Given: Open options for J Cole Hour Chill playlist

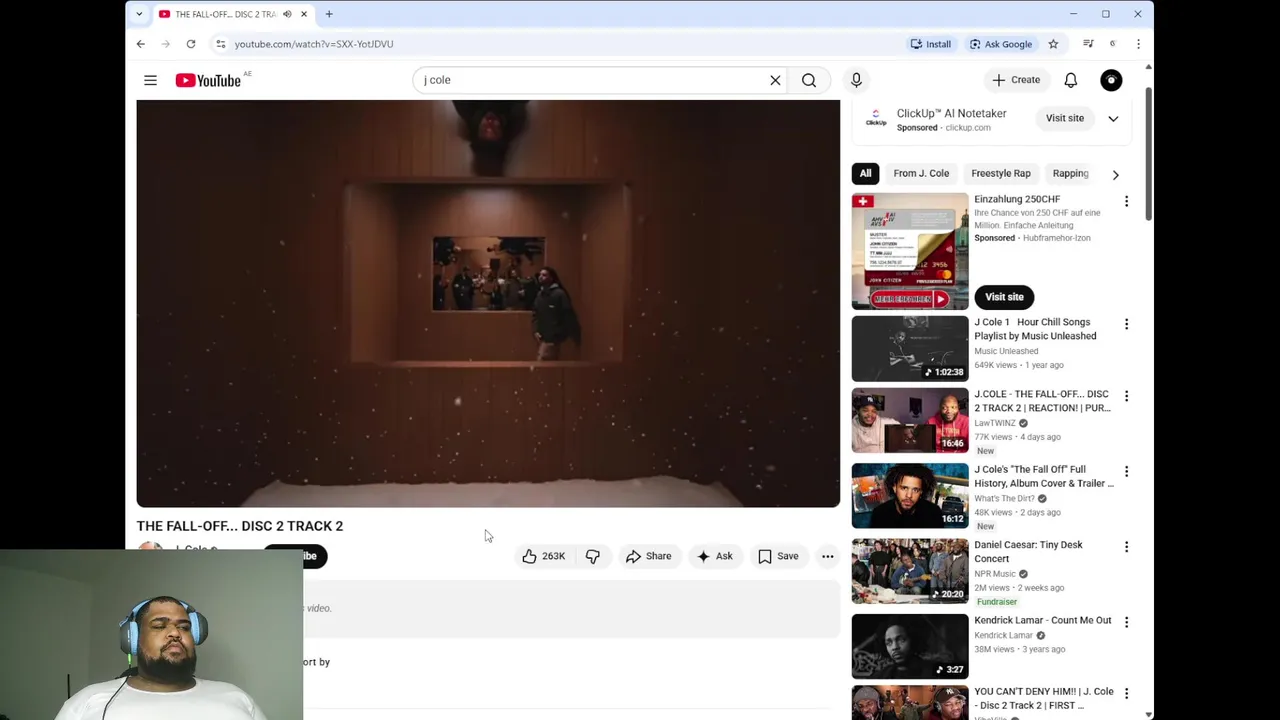Looking at the screenshot, I should 1126,324.
